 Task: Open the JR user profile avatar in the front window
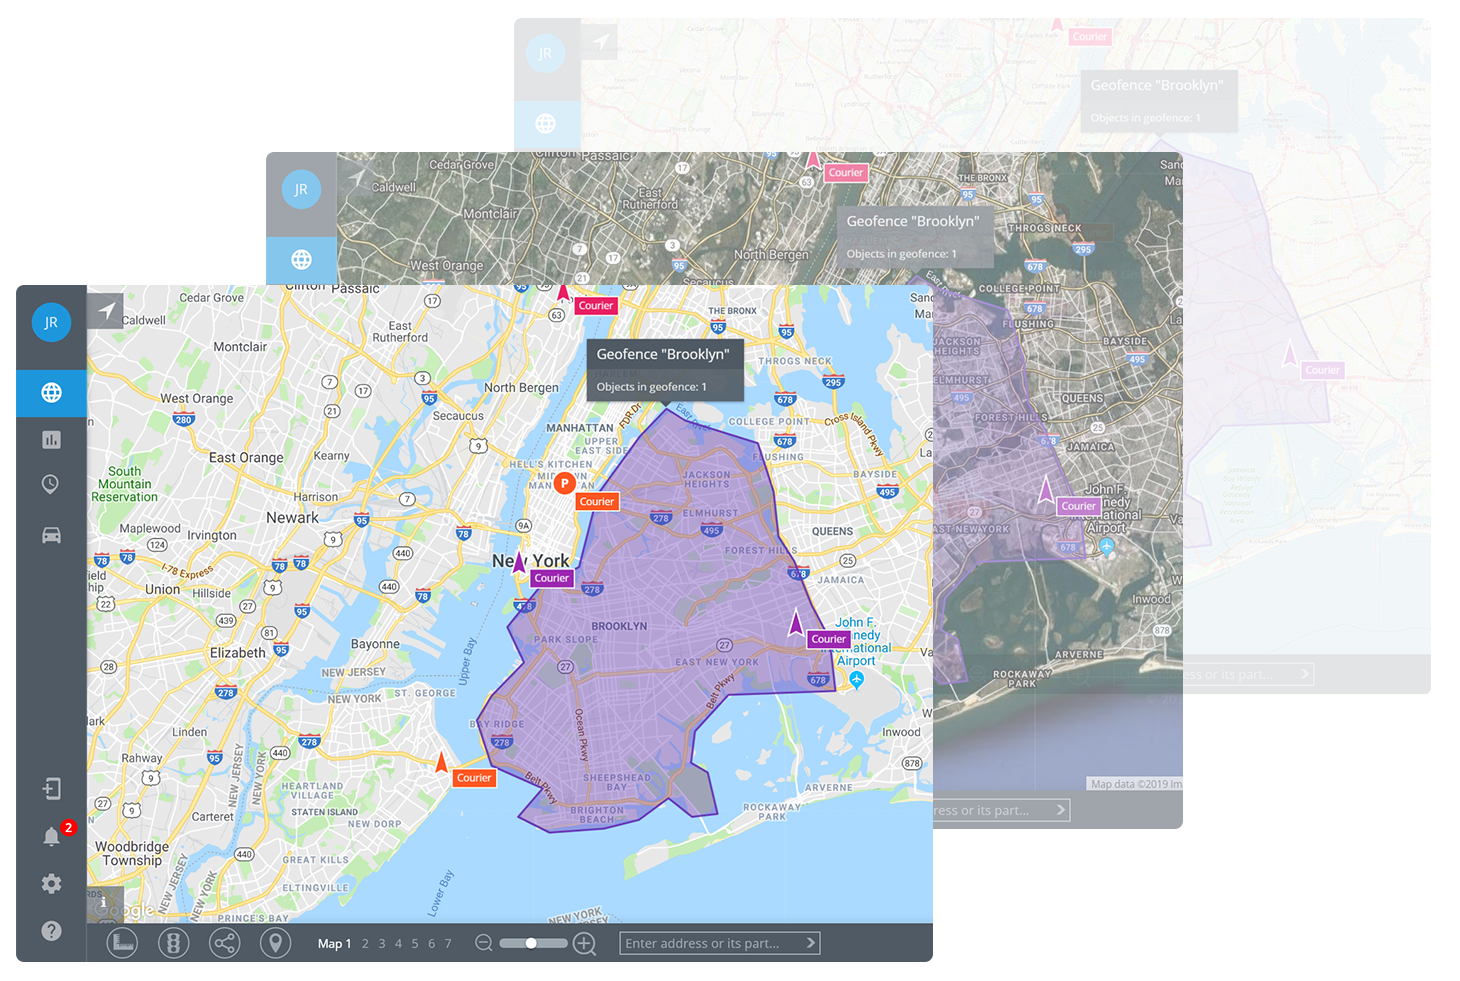pos(51,322)
